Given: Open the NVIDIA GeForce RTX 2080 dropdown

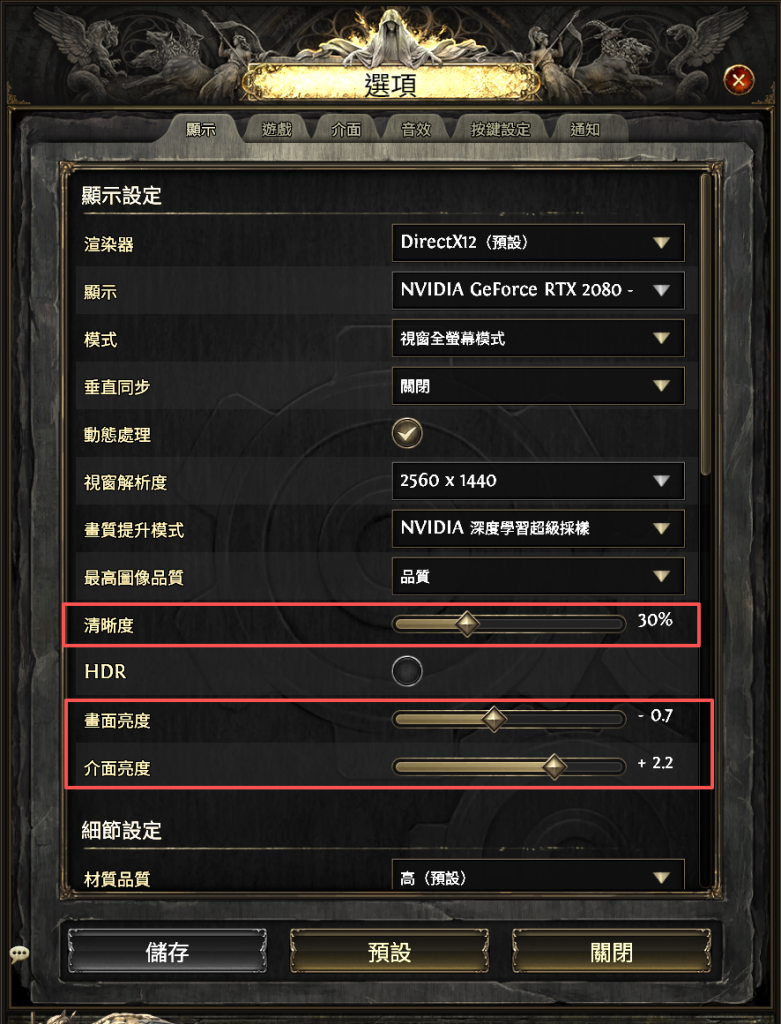Looking at the screenshot, I should point(538,290).
